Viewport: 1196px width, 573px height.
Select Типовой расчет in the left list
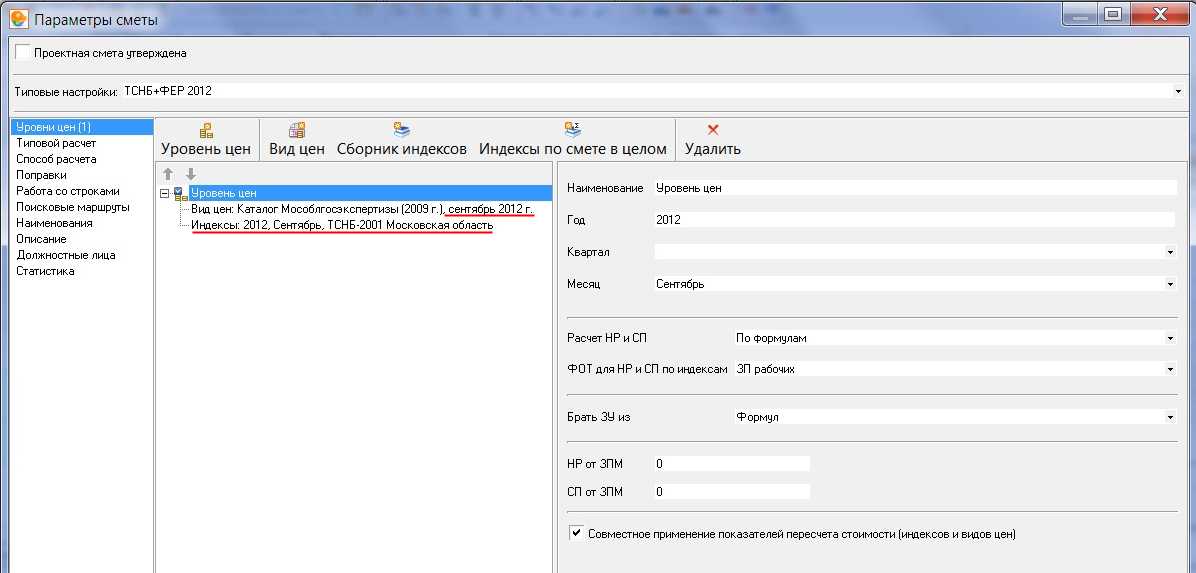coord(56,143)
